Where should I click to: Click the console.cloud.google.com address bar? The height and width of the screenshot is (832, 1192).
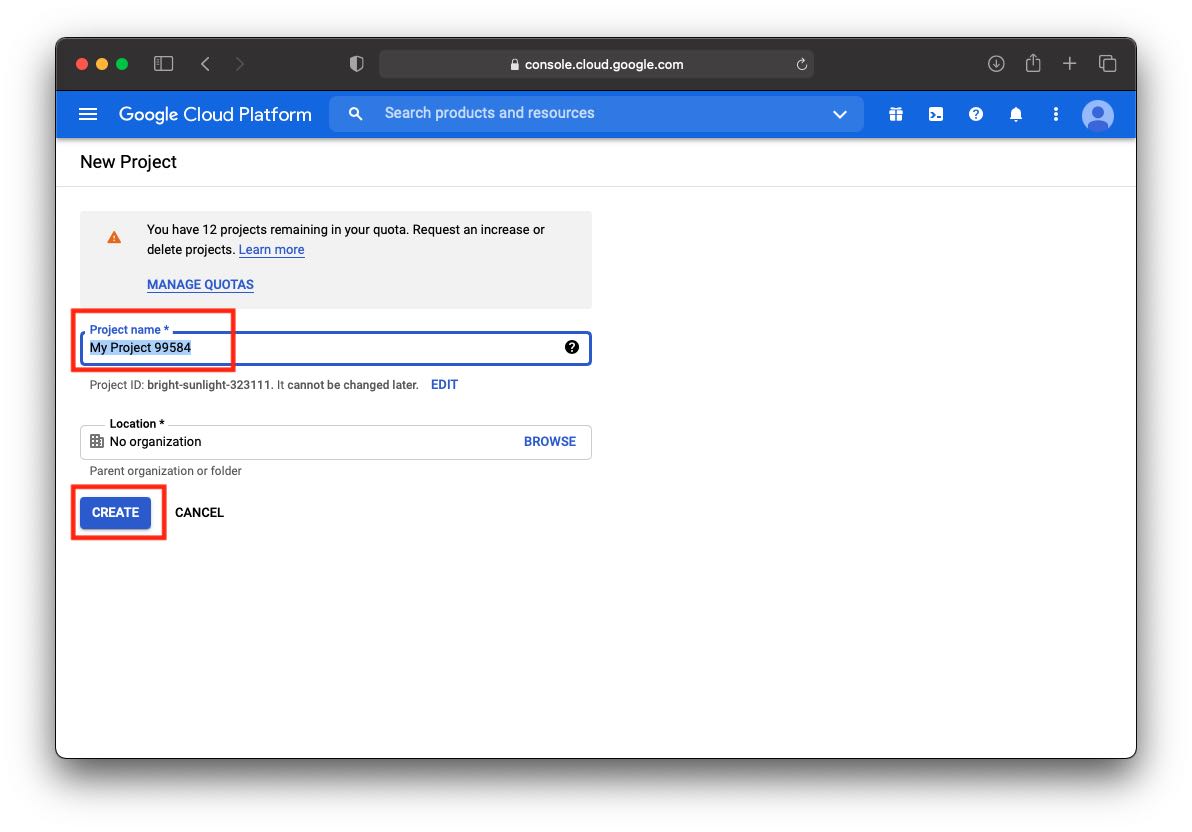pos(596,65)
